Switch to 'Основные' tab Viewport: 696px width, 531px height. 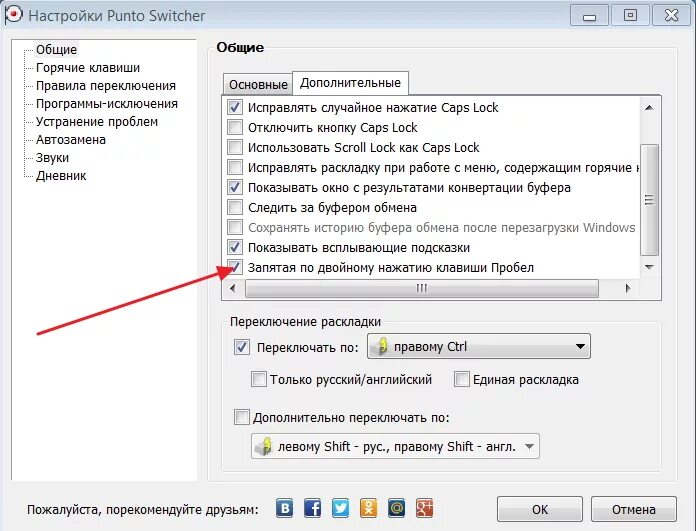pyautogui.click(x=258, y=84)
